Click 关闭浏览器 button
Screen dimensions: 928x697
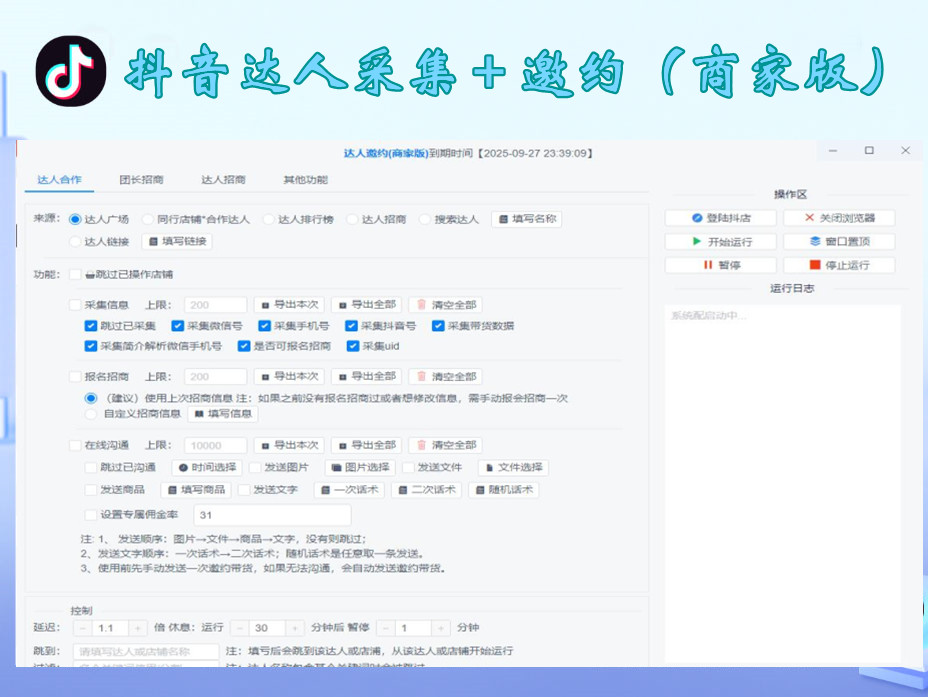839,218
